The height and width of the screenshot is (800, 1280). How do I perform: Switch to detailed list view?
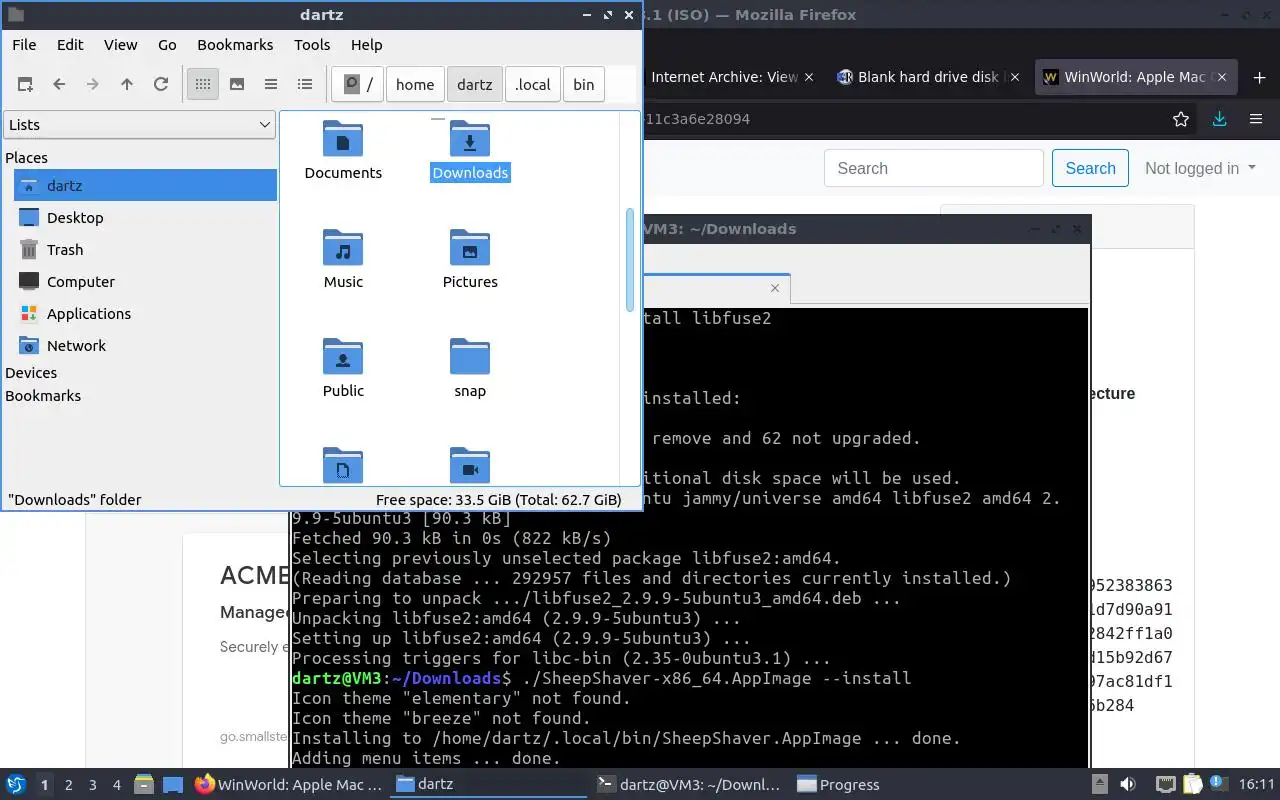(x=305, y=85)
